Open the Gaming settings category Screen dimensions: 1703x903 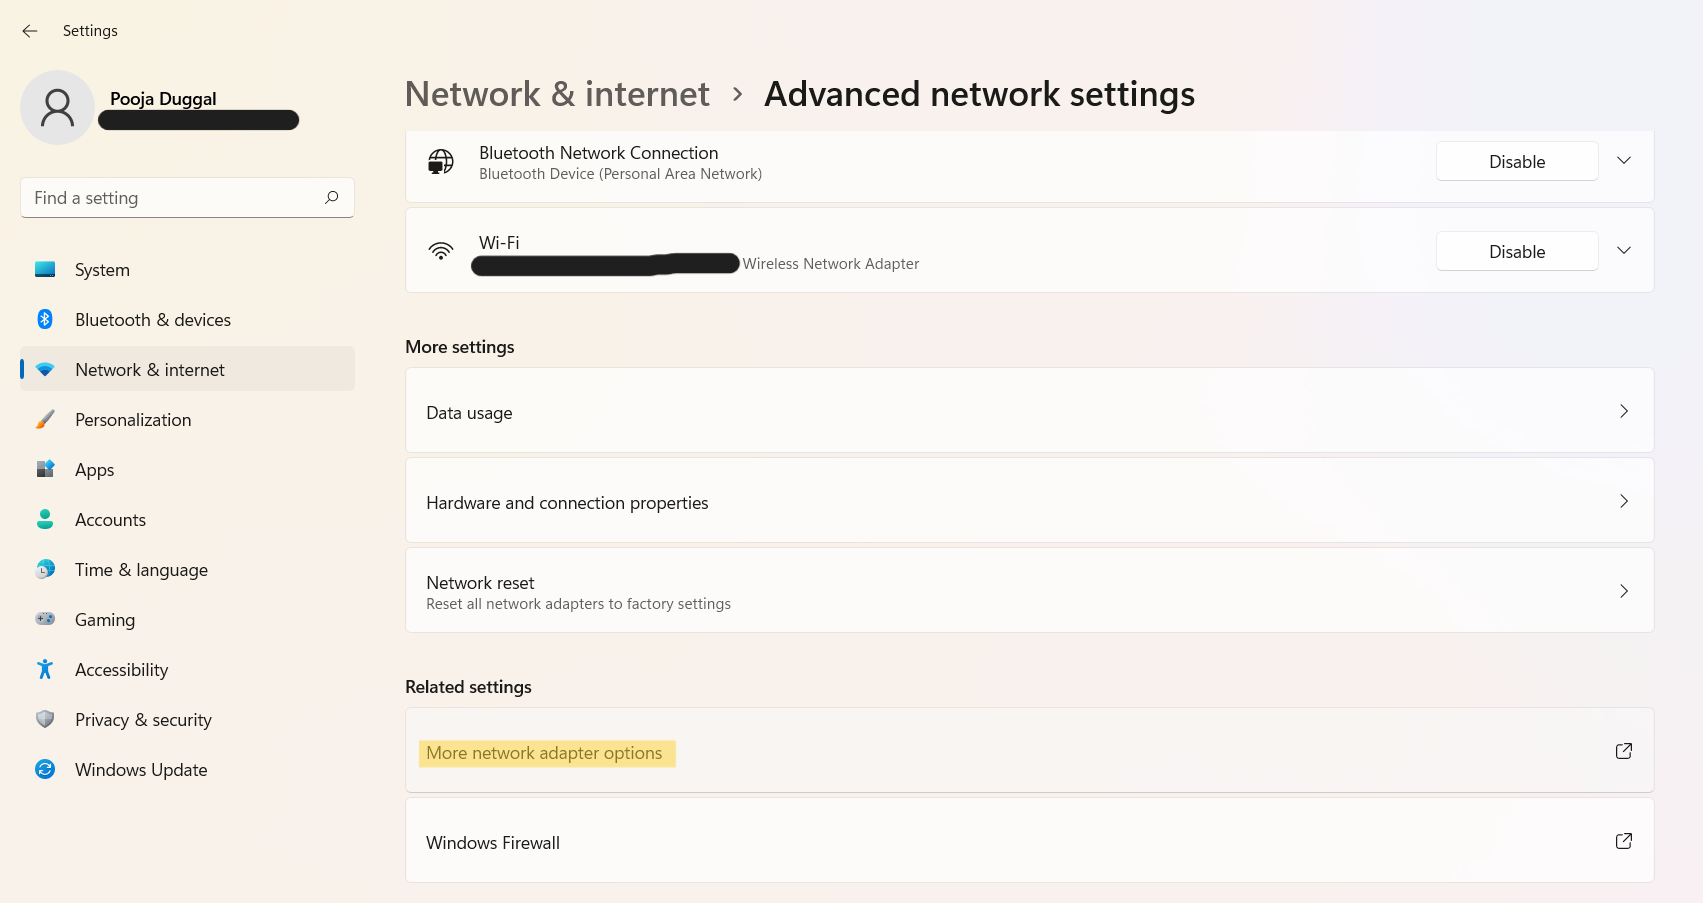click(x=105, y=620)
